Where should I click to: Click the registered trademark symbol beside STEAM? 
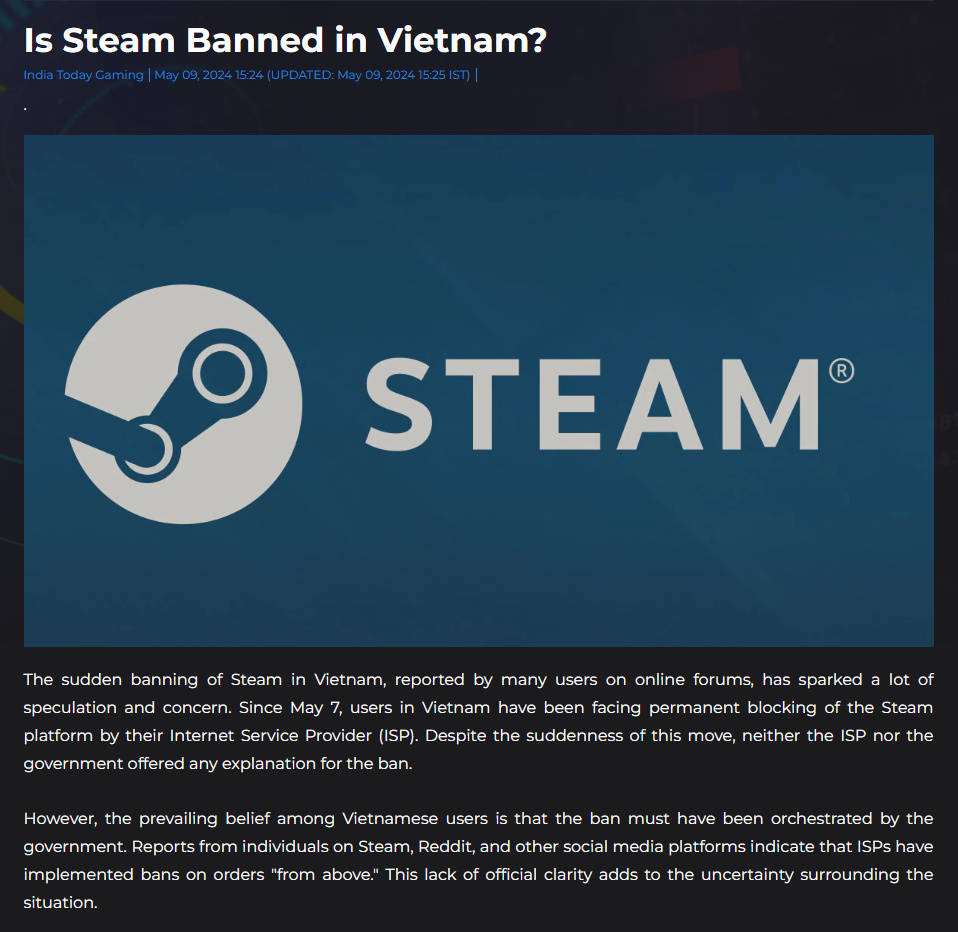click(x=841, y=371)
